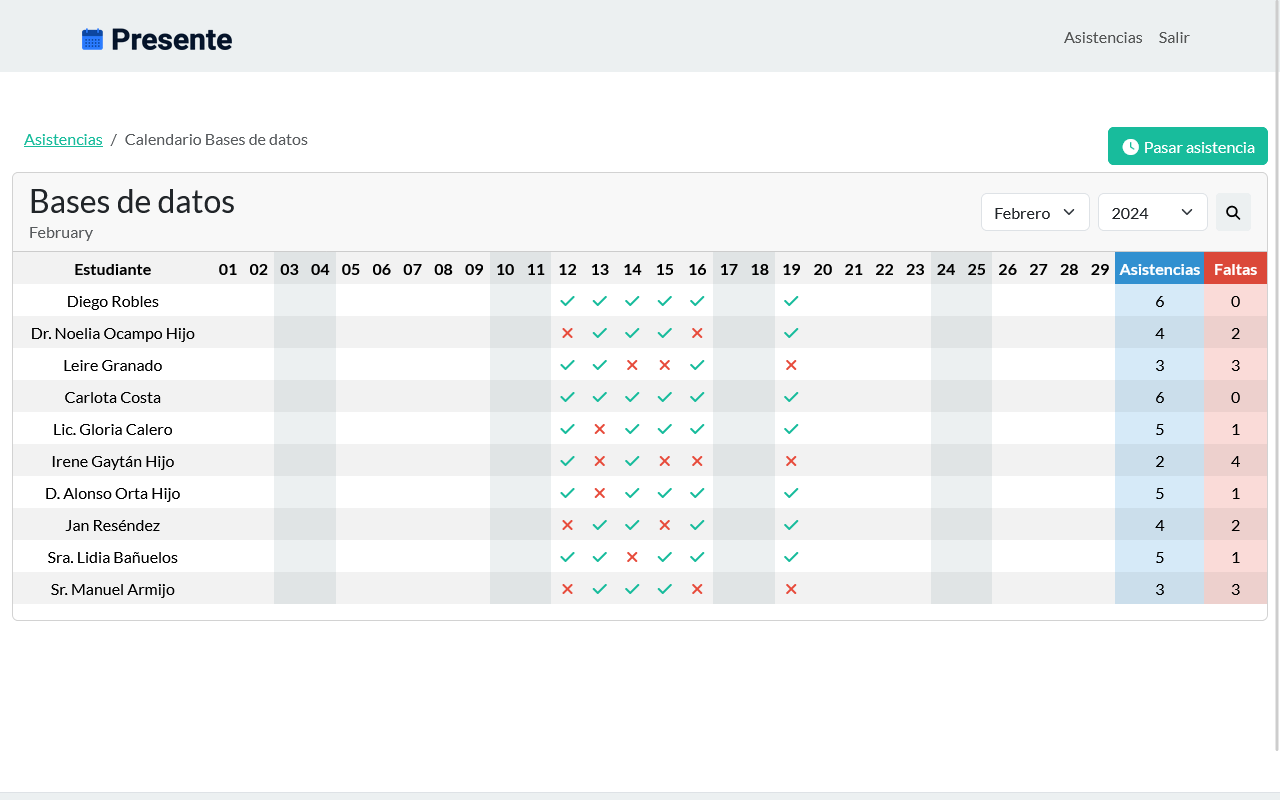Click Jan Reséndez's X mark on day 15
The image size is (1280, 800).
click(x=665, y=525)
